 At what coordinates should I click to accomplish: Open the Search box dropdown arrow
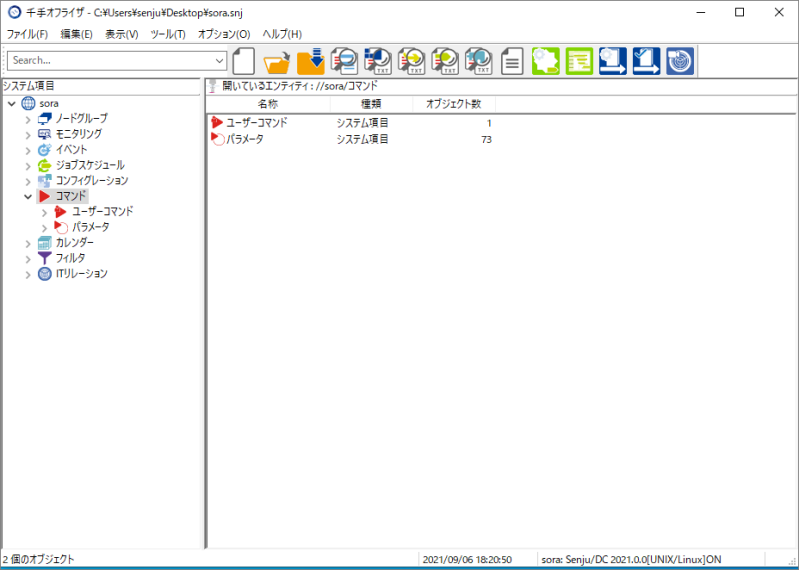[x=220, y=61]
